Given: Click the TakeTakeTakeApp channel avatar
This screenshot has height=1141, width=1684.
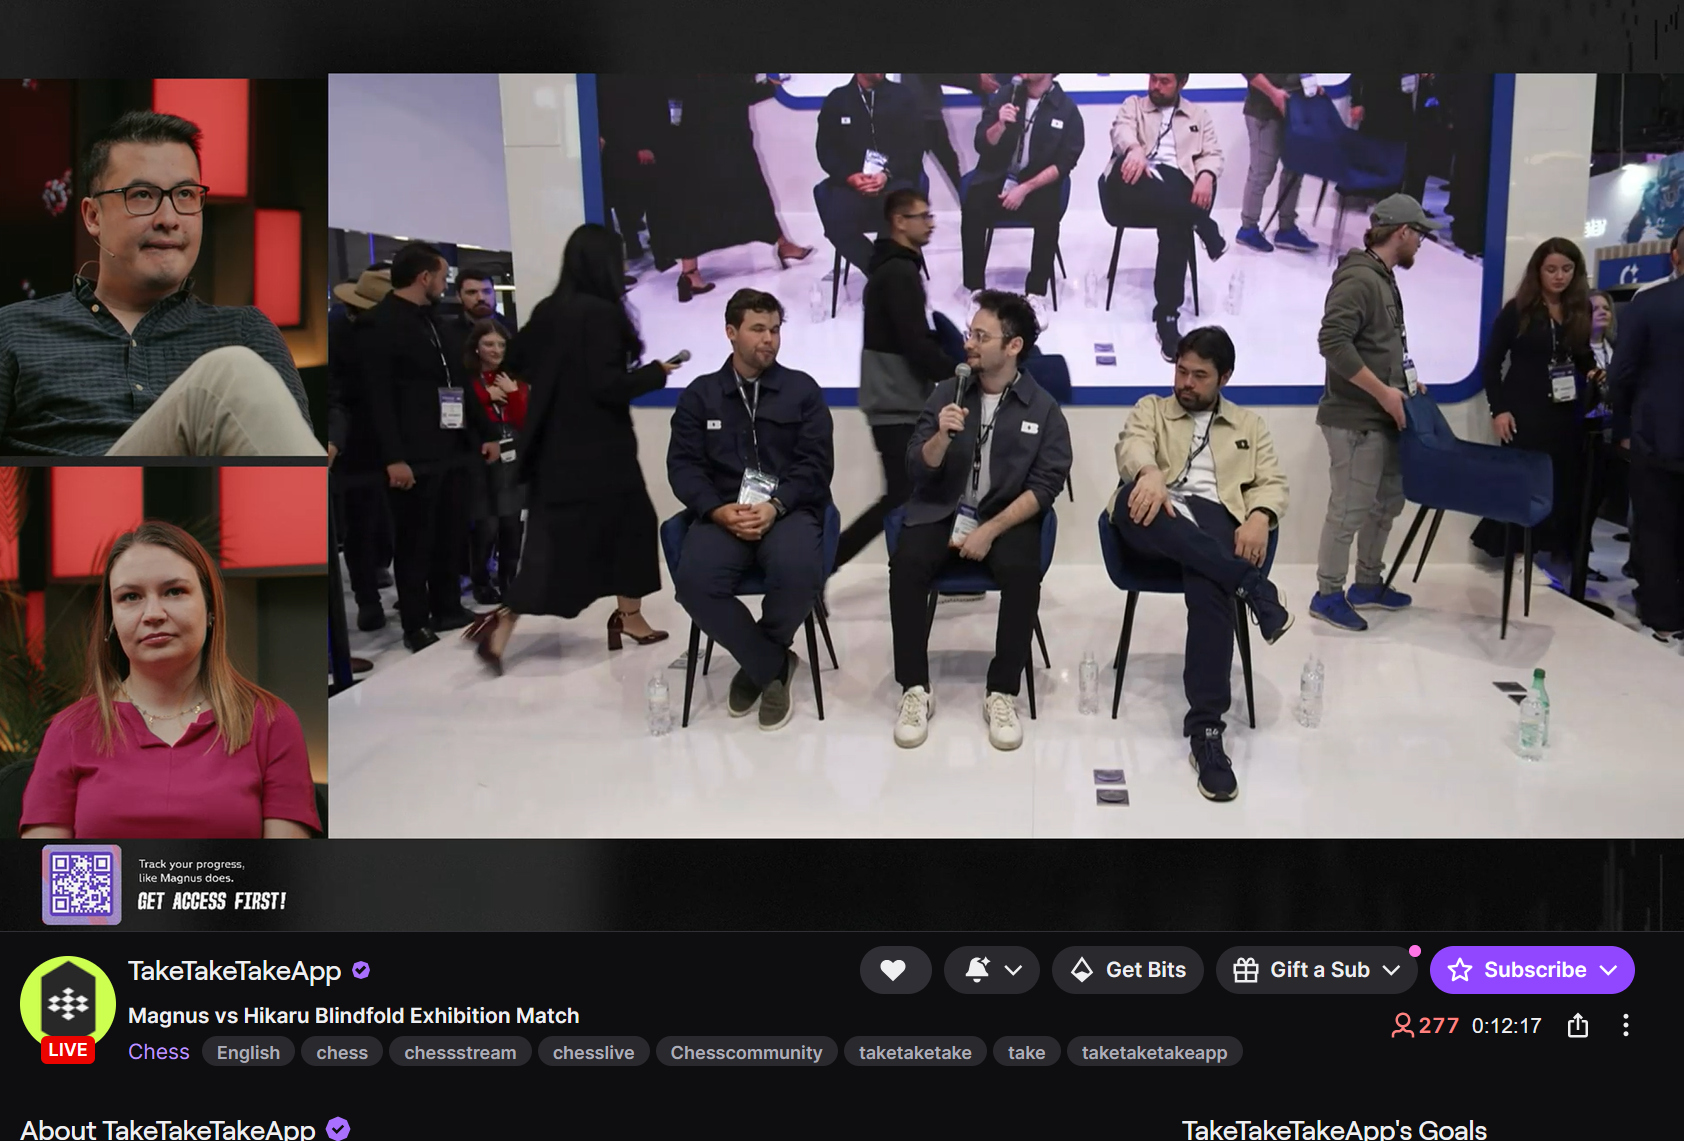Looking at the screenshot, I should click(x=68, y=1004).
